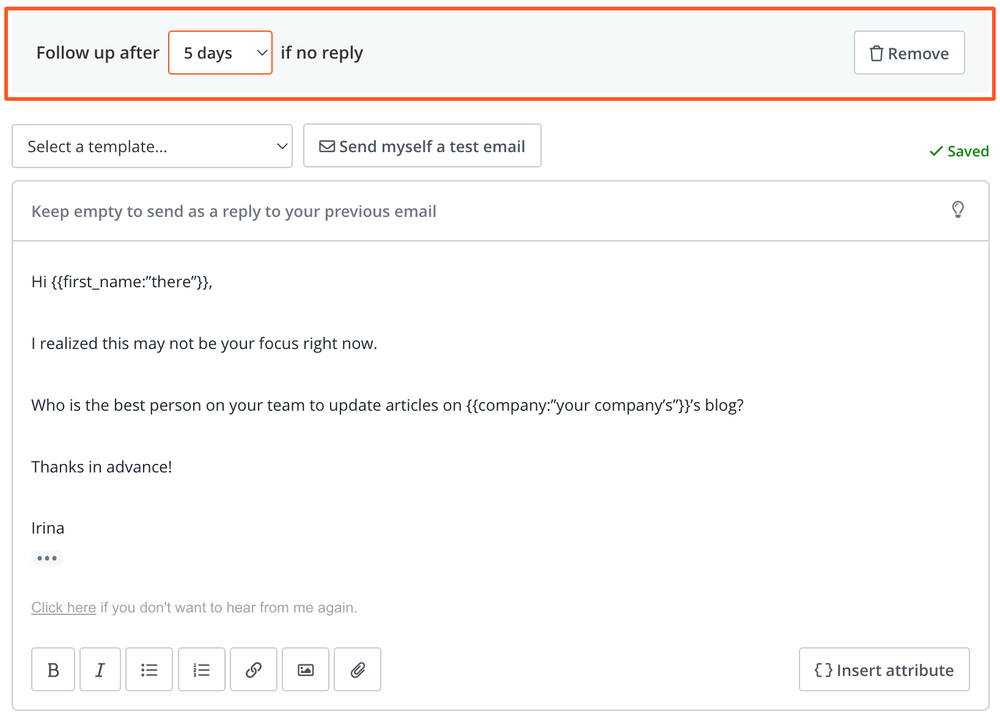Toggle italic formatting in the editor
The height and width of the screenshot is (720, 1000).
(100, 669)
